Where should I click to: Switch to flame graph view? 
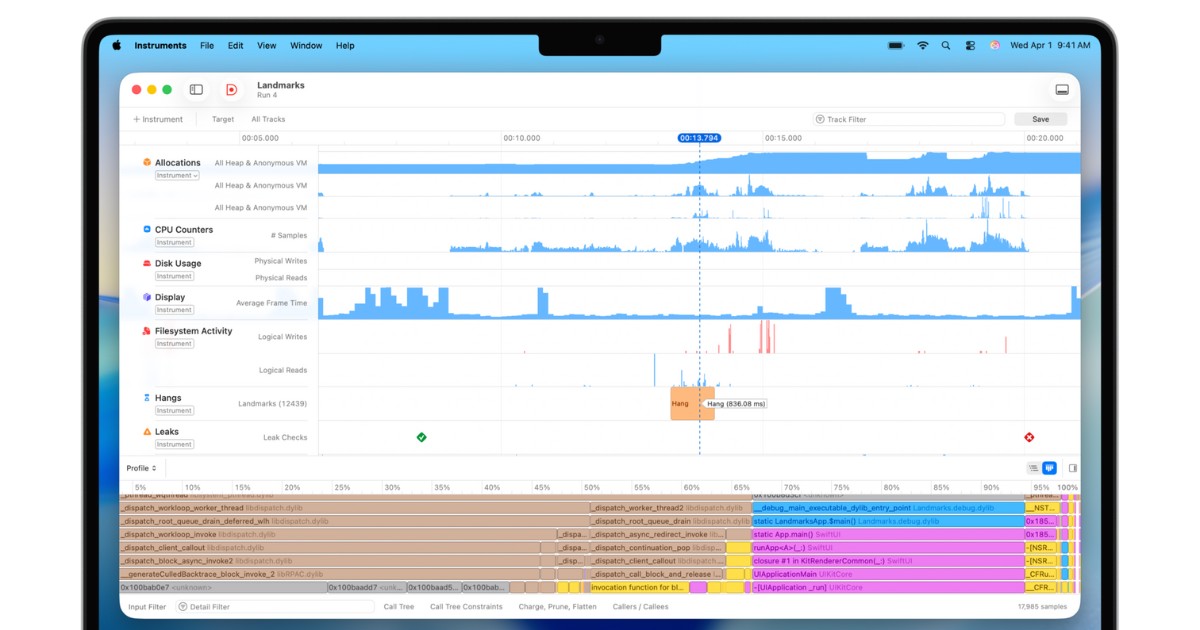tap(1049, 468)
